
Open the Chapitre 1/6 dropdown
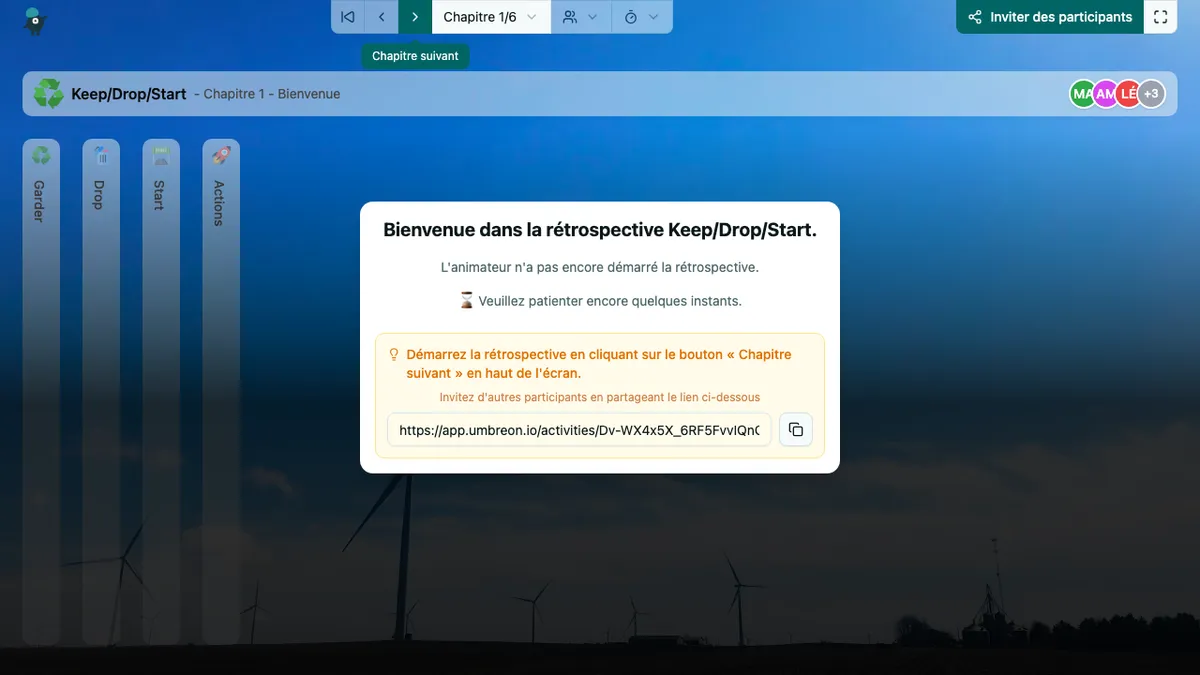click(x=490, y=17)
